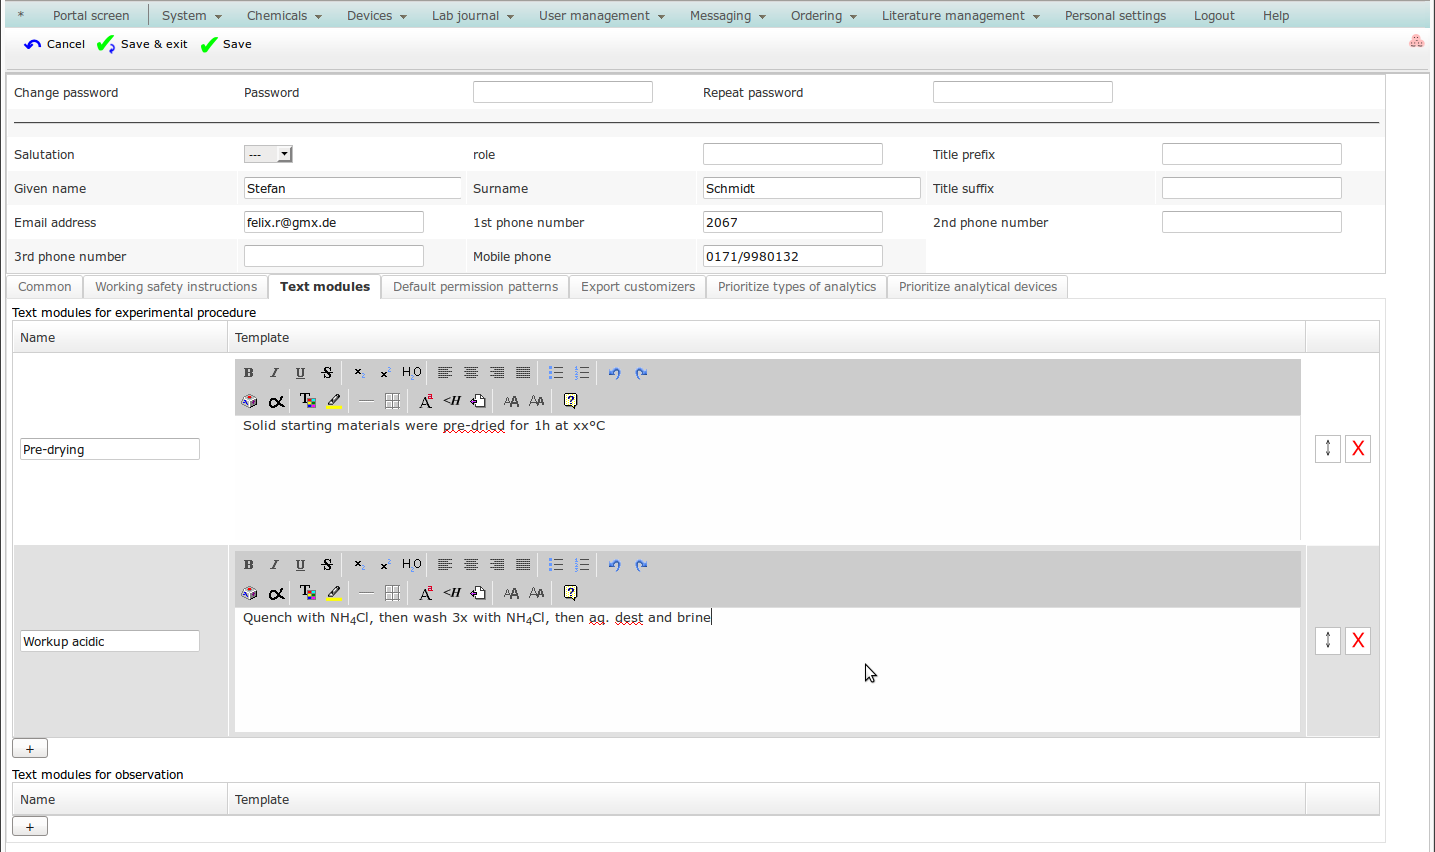Expand the Chemicals menu
This screenshot has width=1435, height=852.
pos(284,16)
